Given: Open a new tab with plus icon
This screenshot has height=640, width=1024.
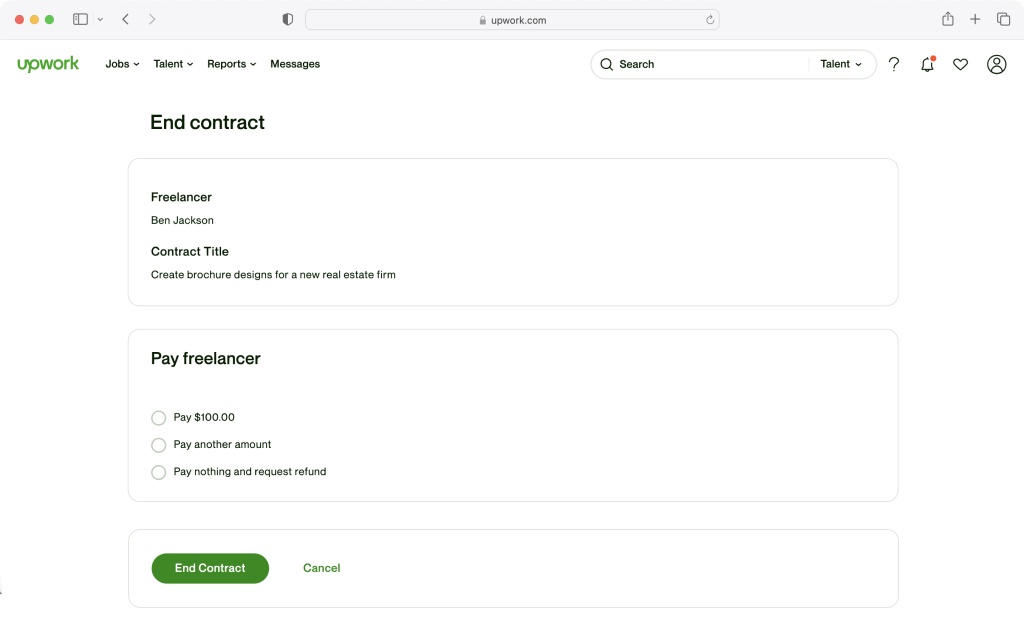Looking at the screenshot, I should point(975,19).
